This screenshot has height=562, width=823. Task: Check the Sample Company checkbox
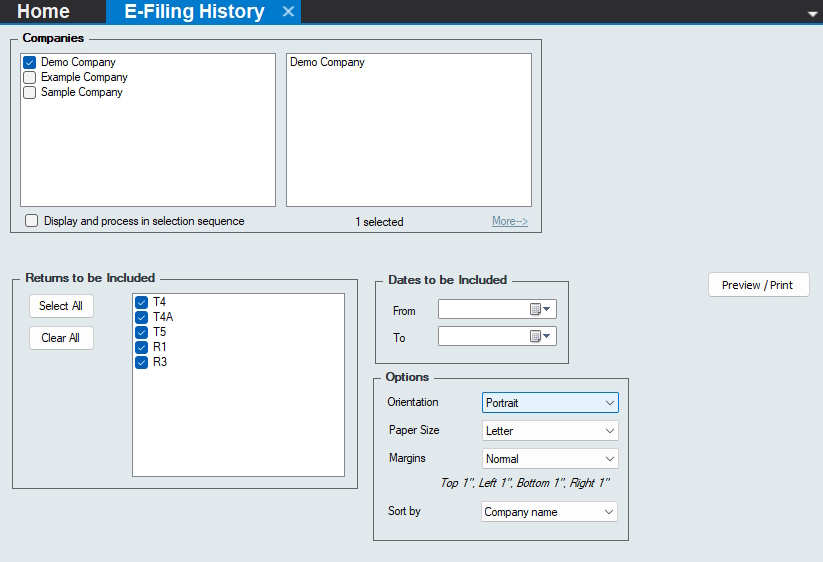[30, 92]
